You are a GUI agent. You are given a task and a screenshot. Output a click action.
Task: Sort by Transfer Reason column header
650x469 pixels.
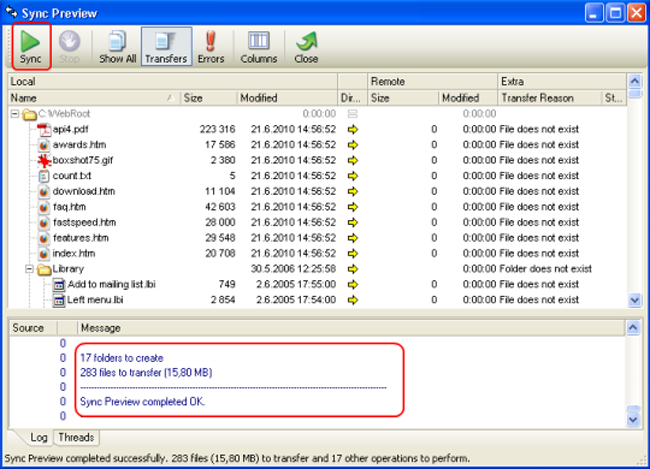[x=549, y=98]
